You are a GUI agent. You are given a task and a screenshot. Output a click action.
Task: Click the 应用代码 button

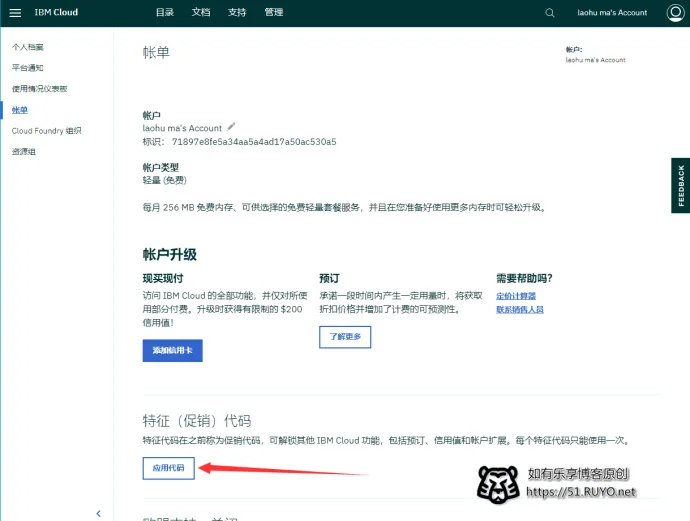tap(169, 468)
